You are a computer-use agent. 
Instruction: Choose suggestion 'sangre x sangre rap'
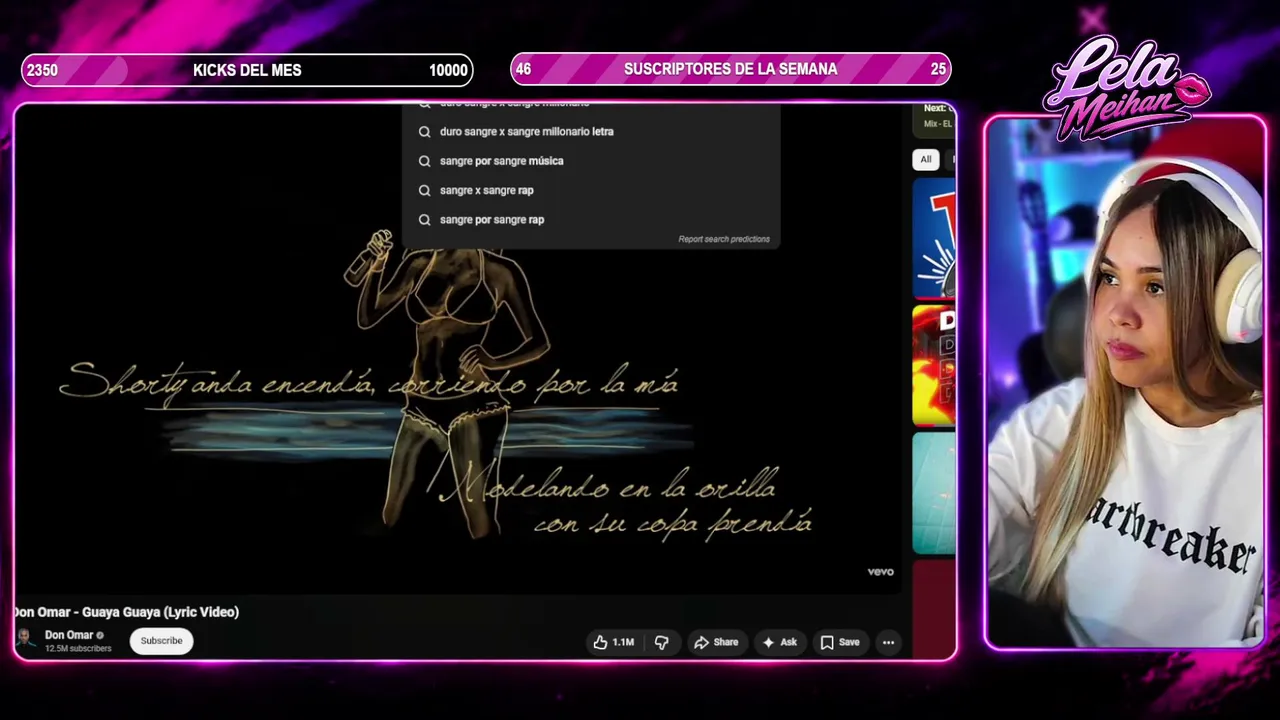[x=590, y=190]
